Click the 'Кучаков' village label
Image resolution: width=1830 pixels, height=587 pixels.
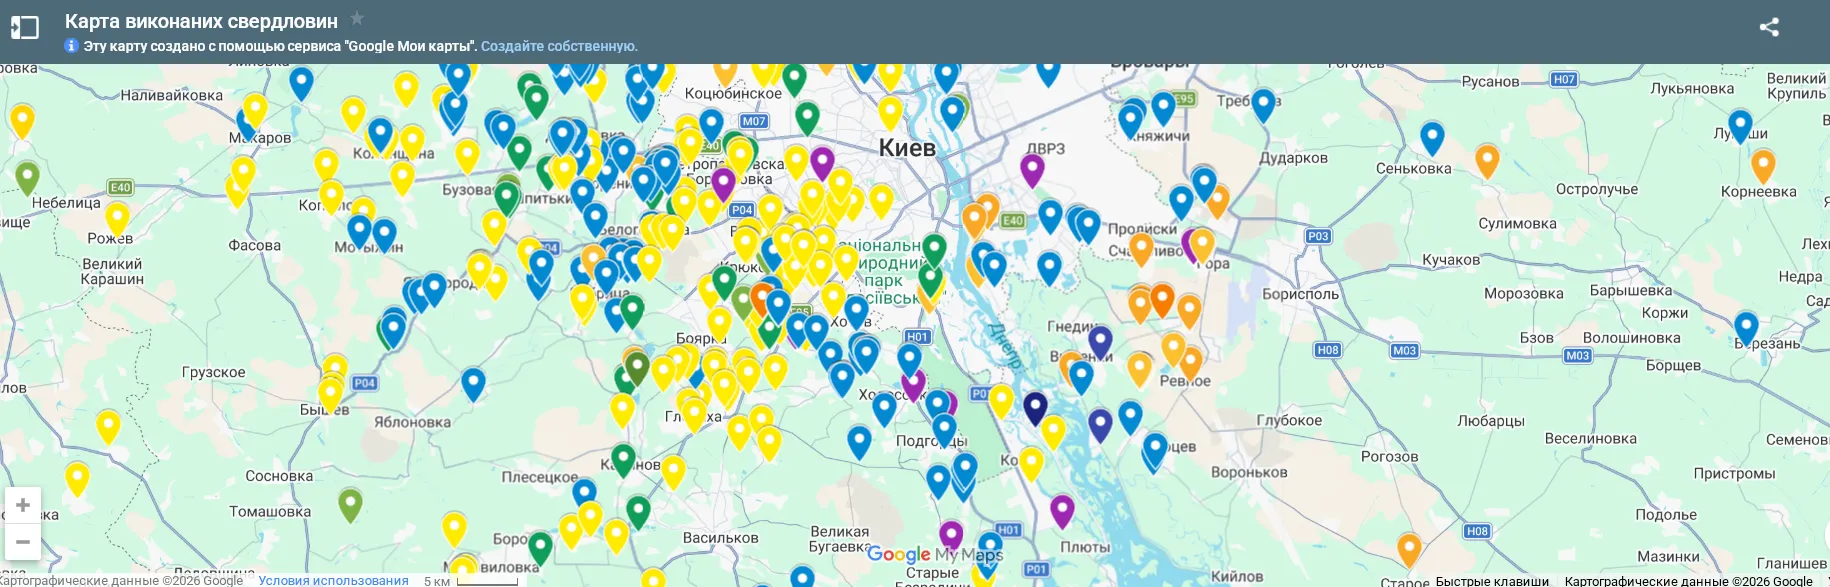pos(1451,260)
